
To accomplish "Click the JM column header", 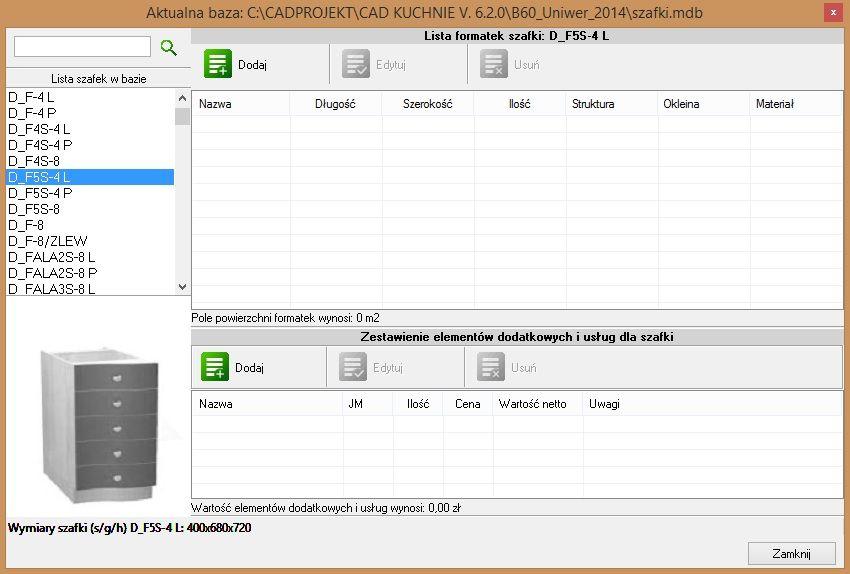I will point(368,404).
